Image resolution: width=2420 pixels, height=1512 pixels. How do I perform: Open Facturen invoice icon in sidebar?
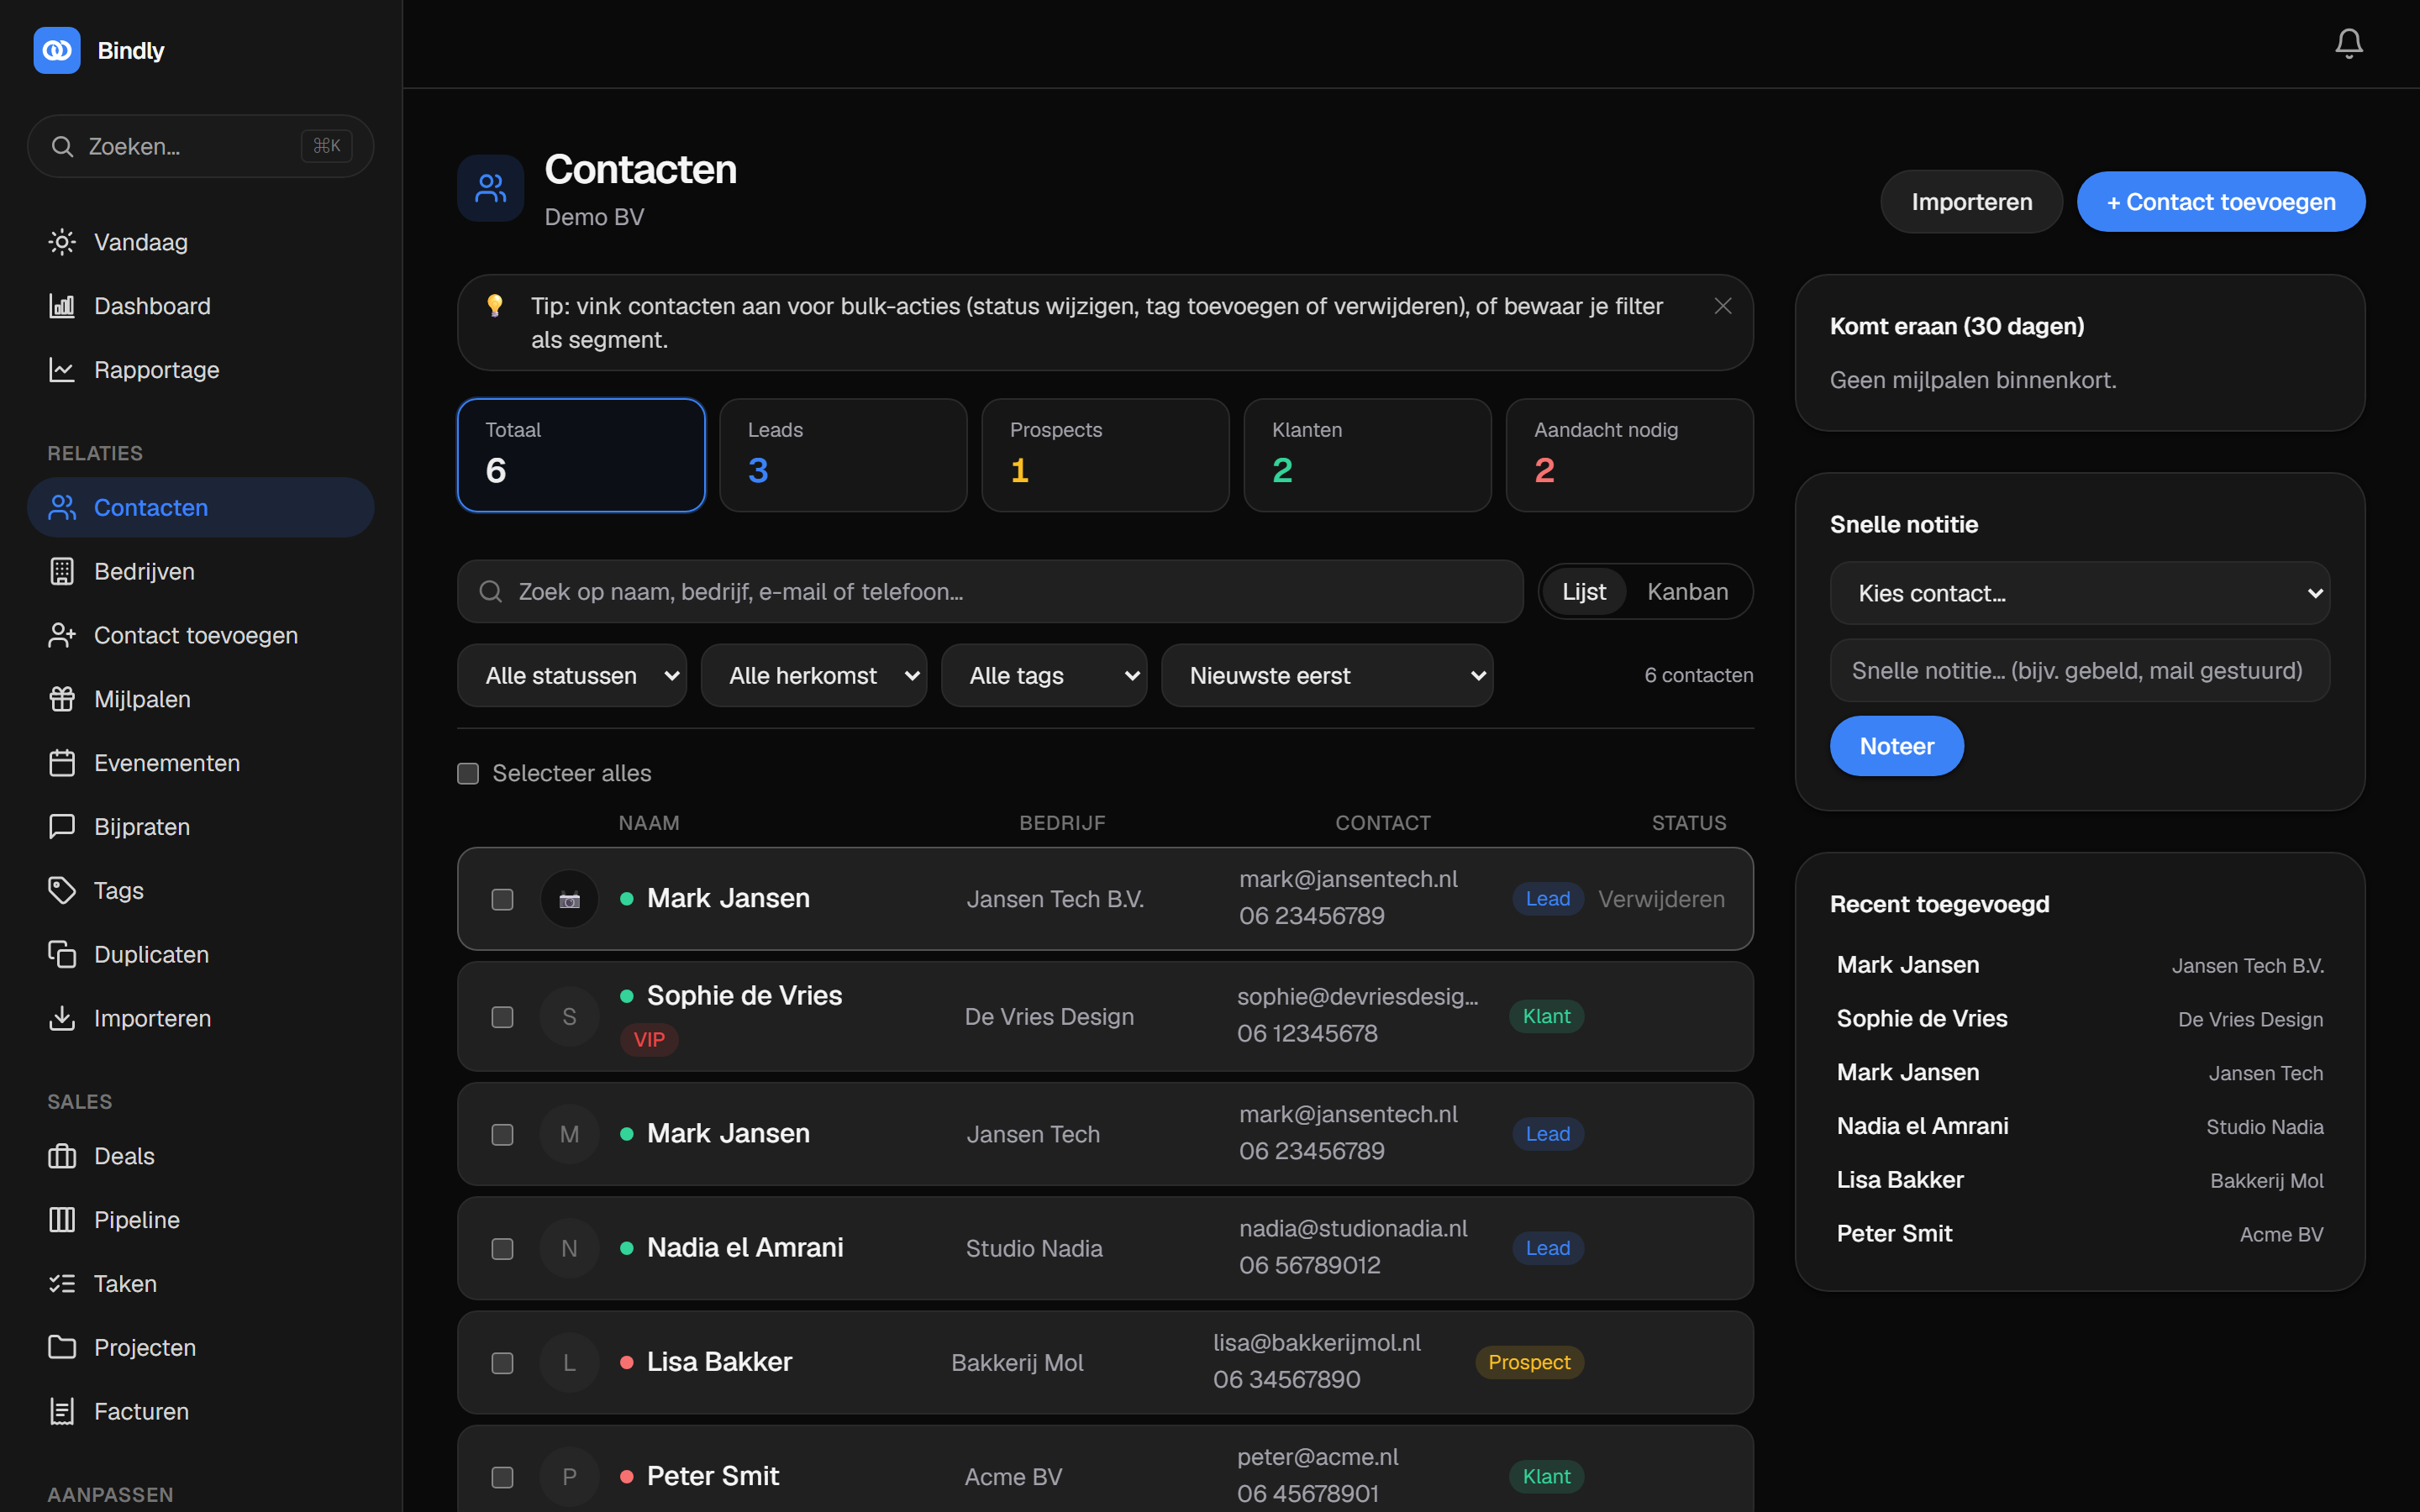click(62, 1411)
